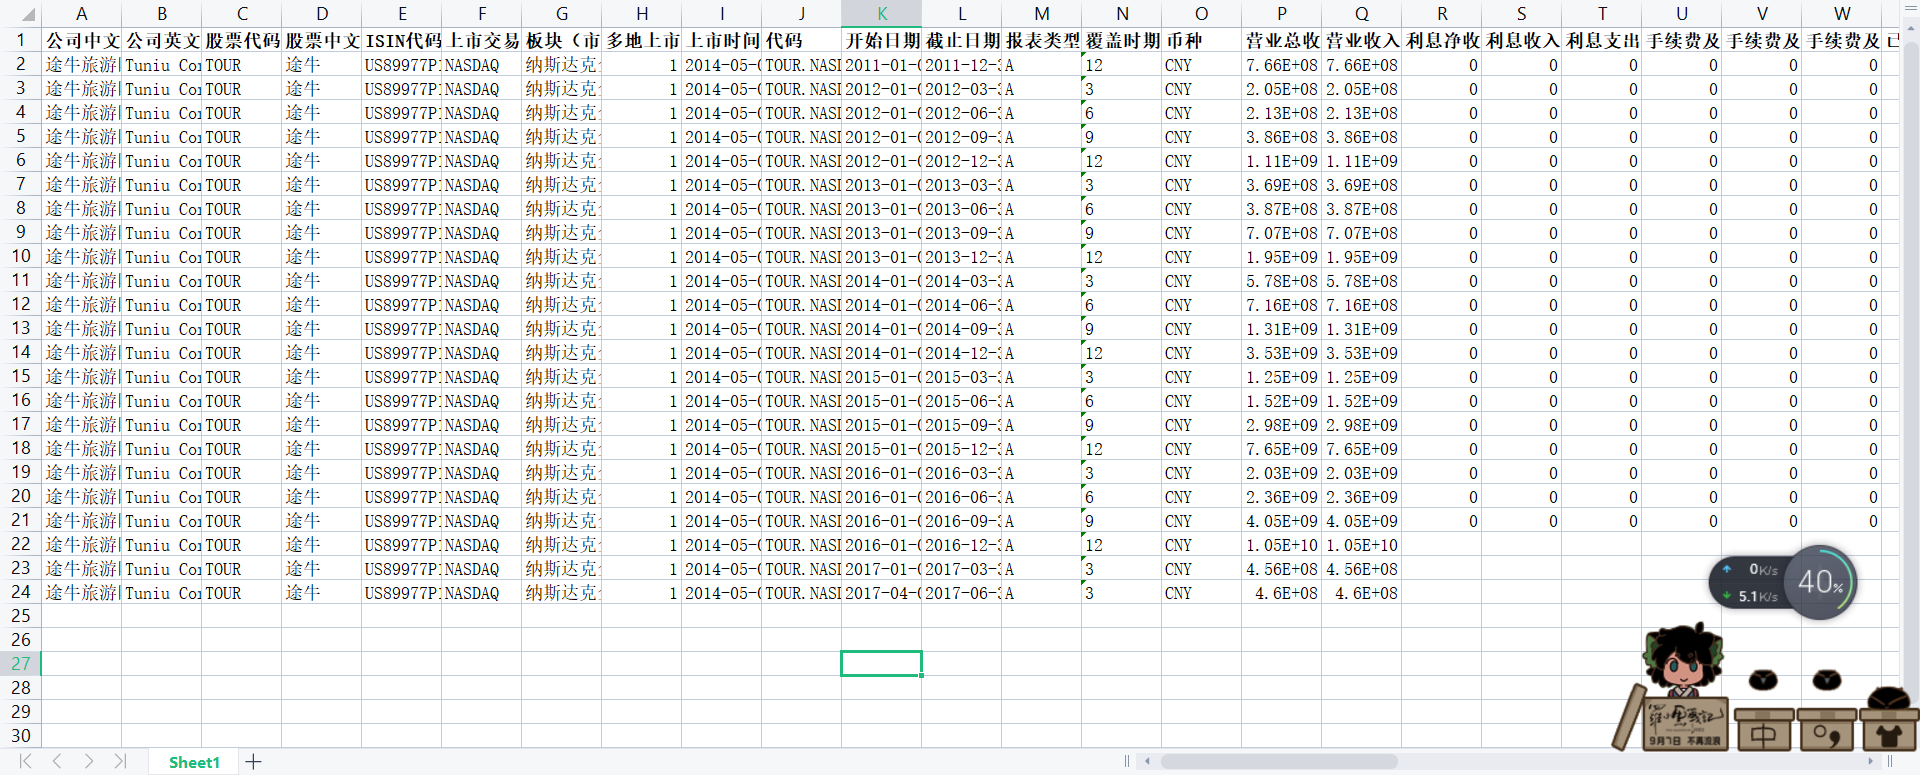Select column K header

(x=881, y=14)
